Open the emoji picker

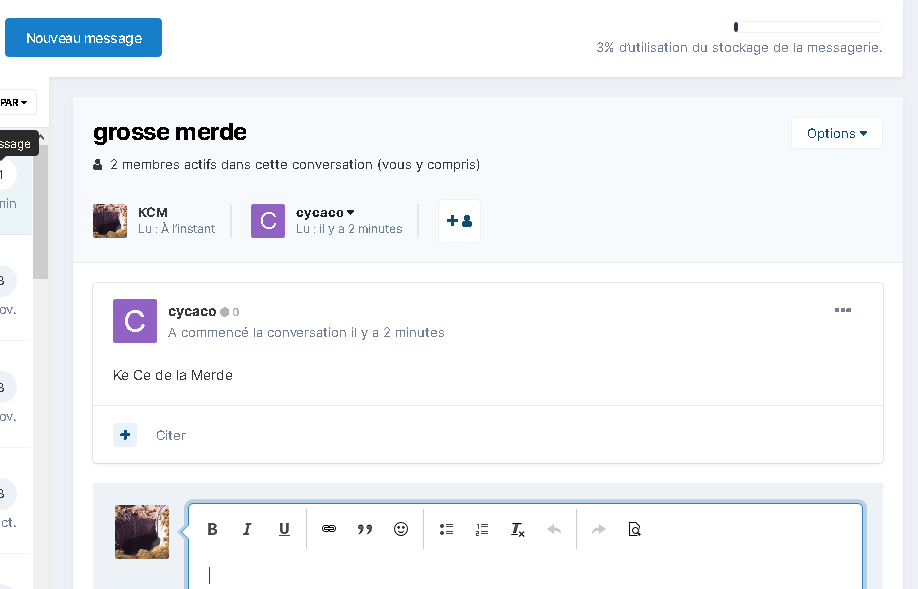[401, 530]
